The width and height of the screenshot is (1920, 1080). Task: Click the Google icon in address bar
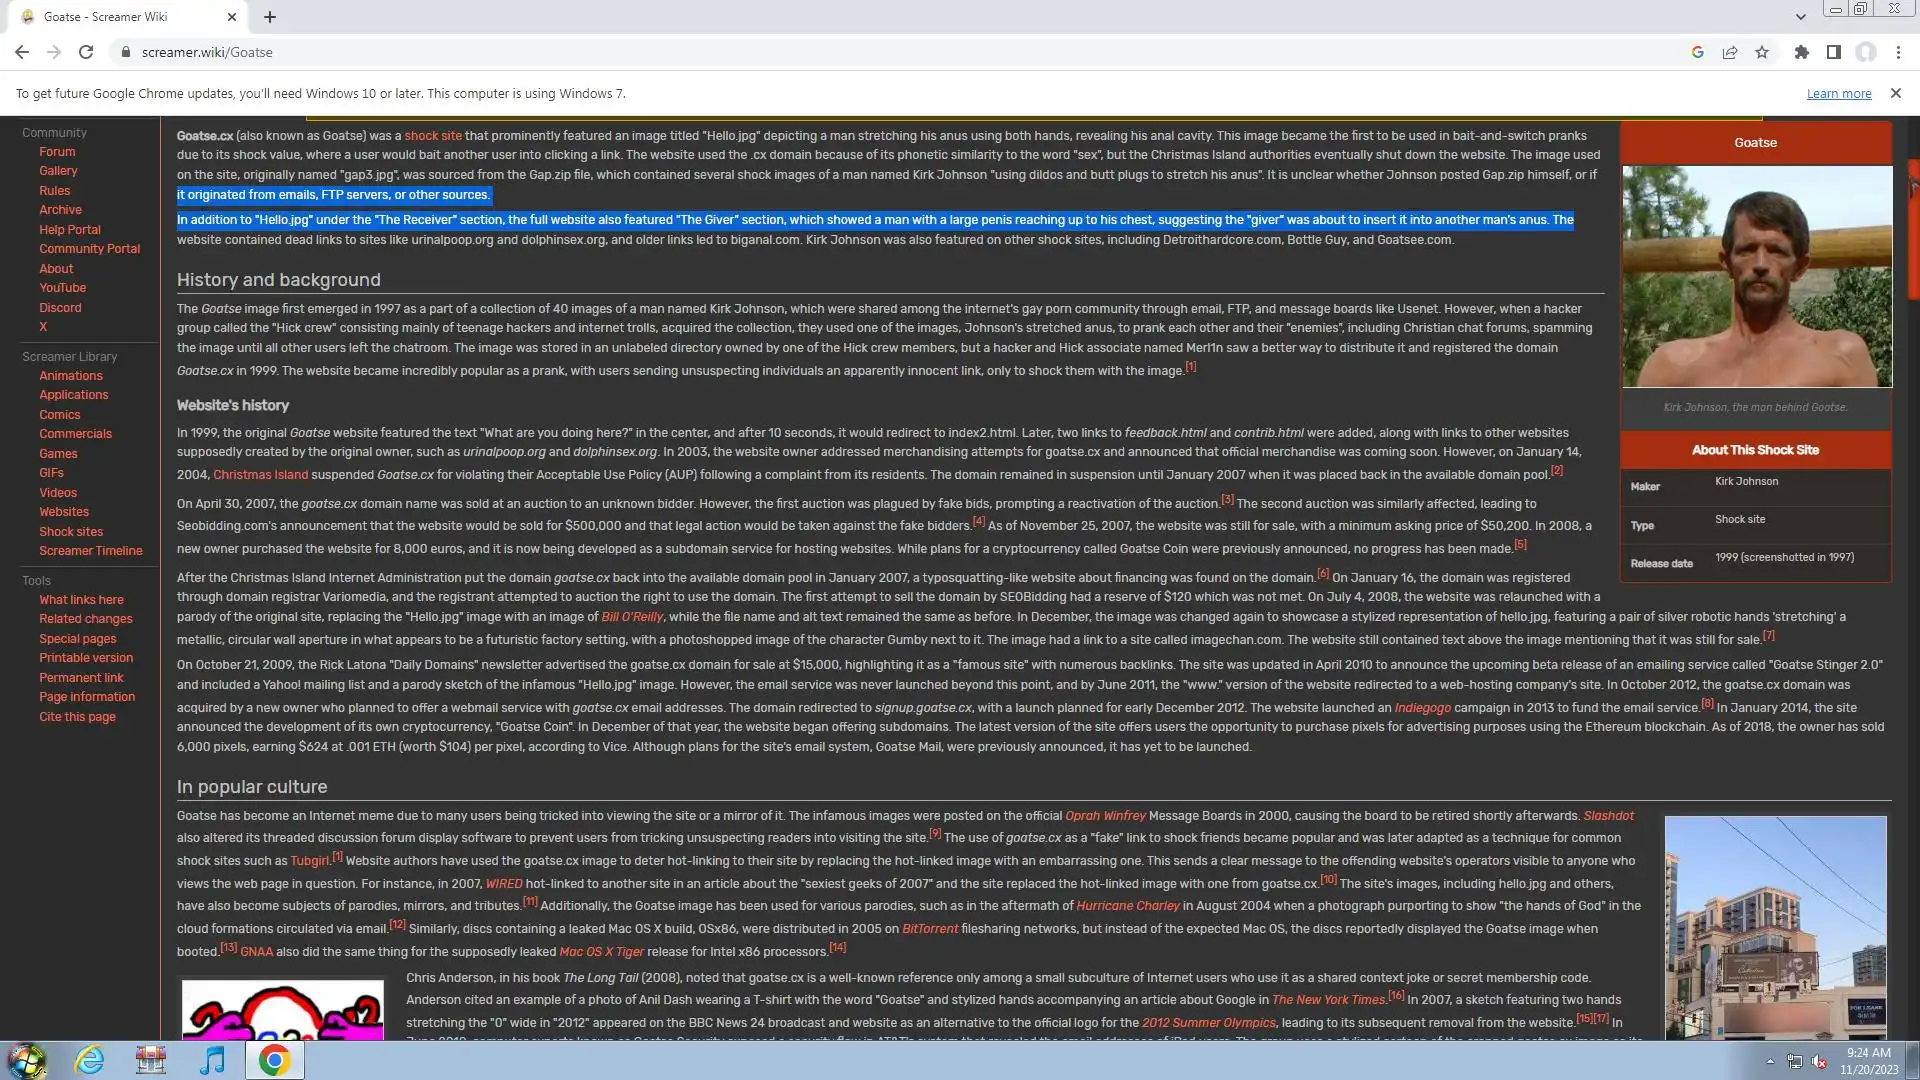pyautogui.click(x=1697, y=52)
